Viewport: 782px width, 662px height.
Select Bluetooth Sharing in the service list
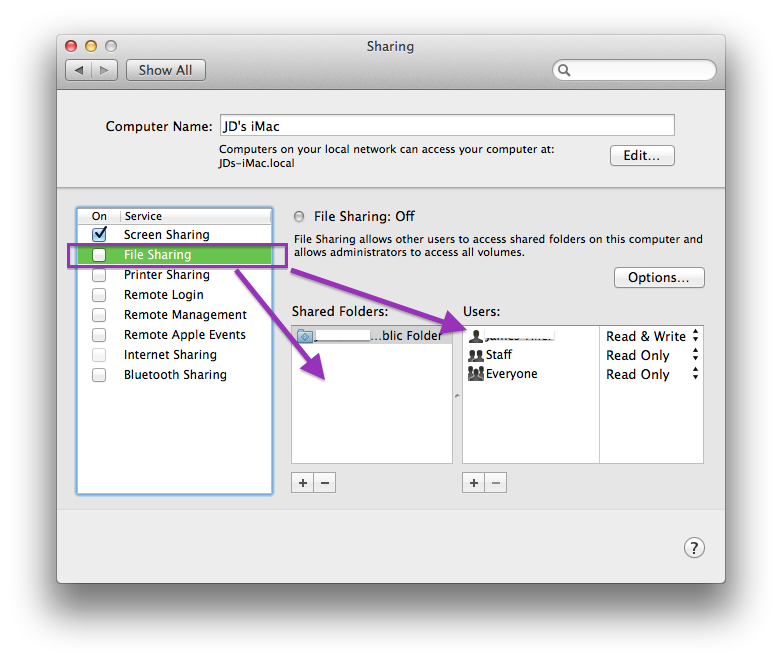[x=175, y=375]
